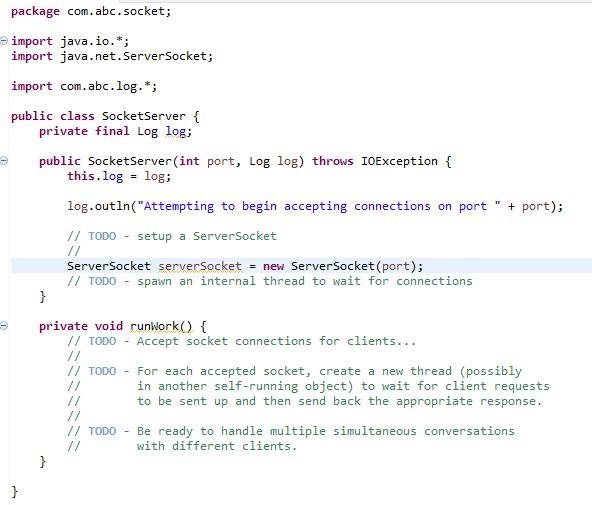This screenshot has height=505, width=592.
Task: Click the new ServerSocket(port) expression
Action: pyautogui.click(x=342, y=266)
